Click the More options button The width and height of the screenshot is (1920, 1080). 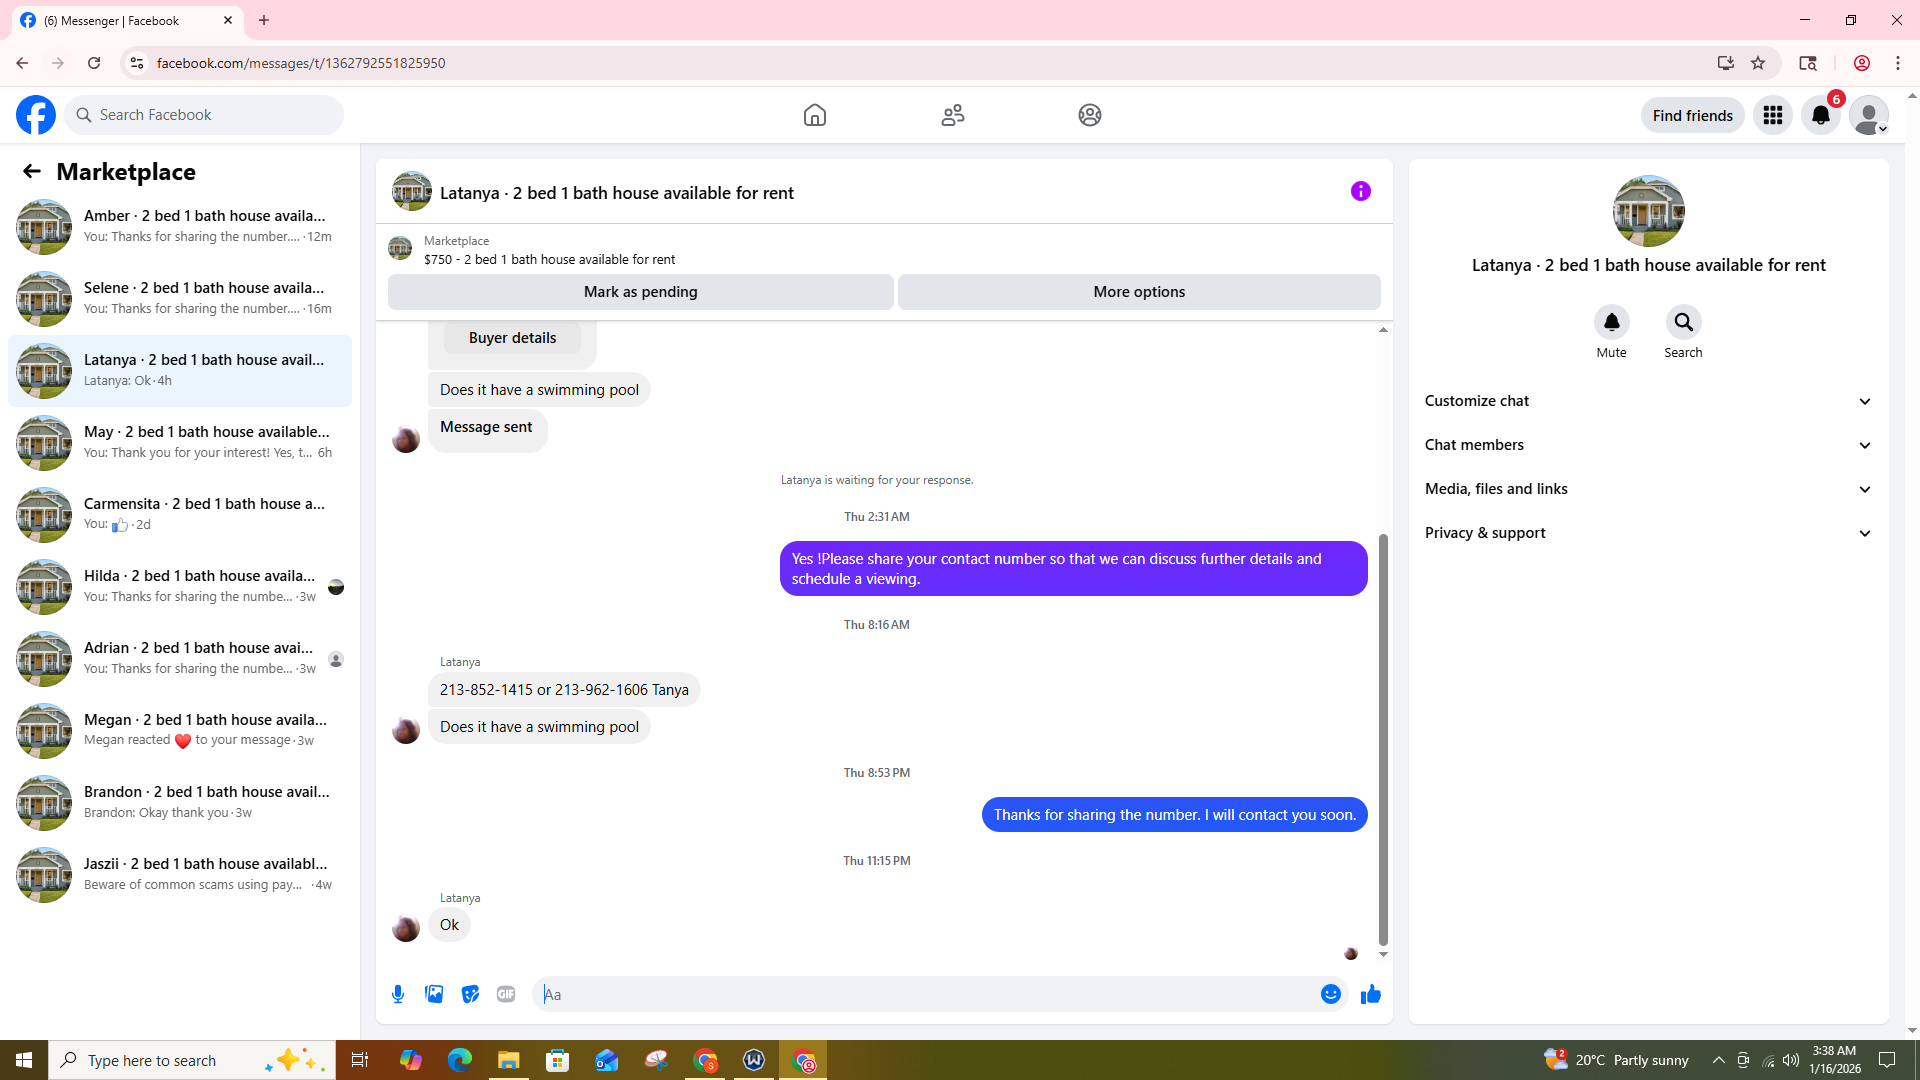[1138, 292]
